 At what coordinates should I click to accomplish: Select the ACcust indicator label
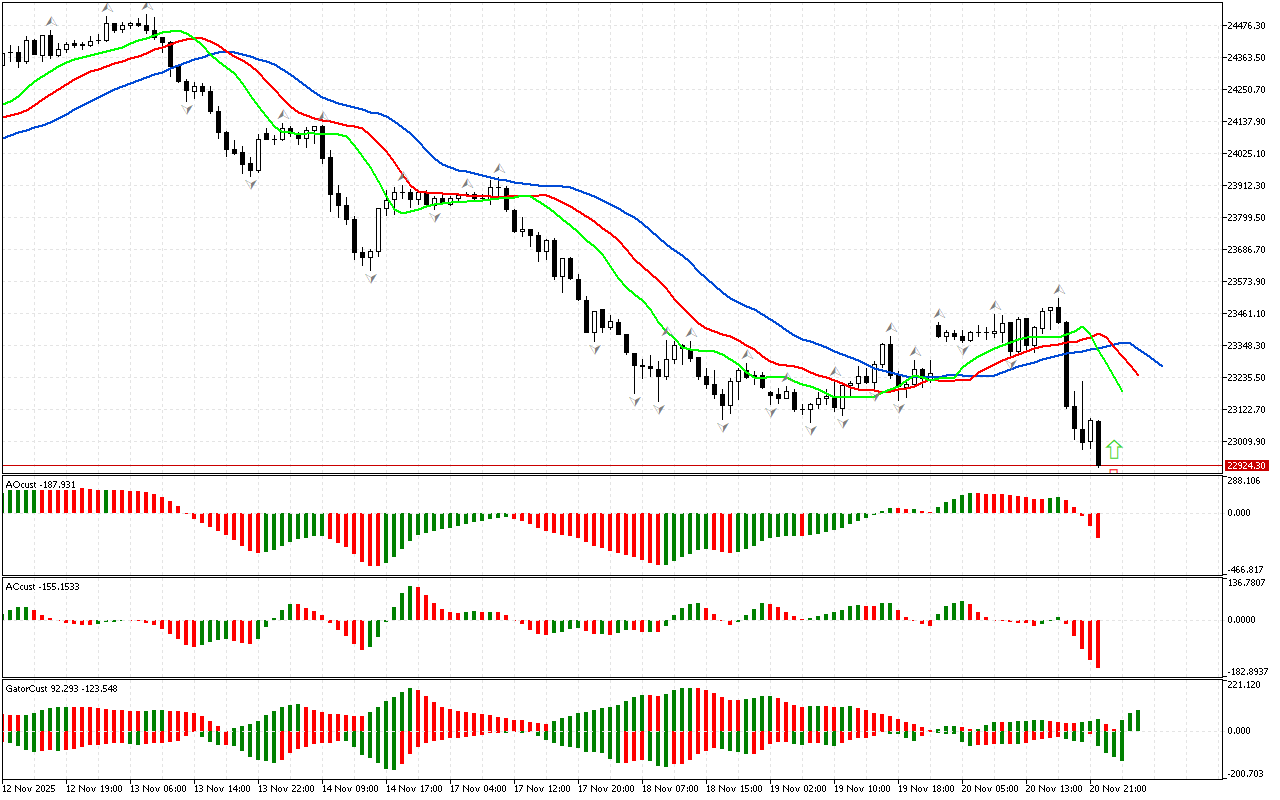[x=42, y=585]
